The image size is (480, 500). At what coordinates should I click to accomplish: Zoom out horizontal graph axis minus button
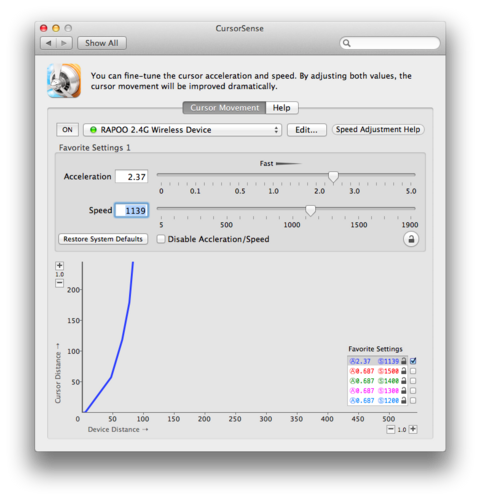[391, 429]
